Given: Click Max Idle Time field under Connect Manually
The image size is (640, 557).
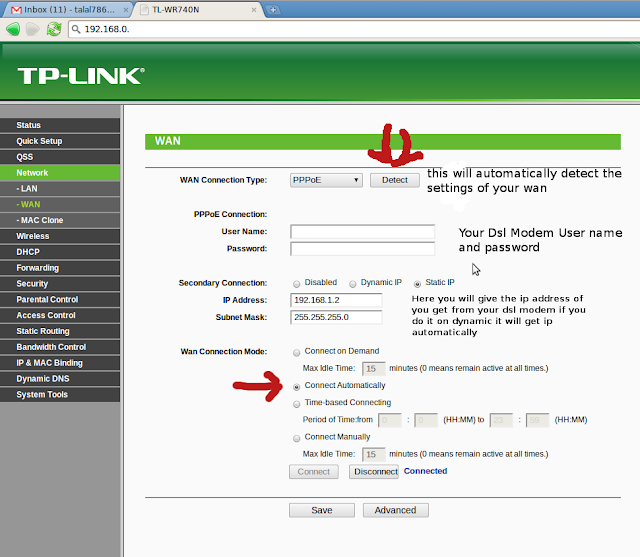Looking at the screenshot, I should [373, 454].
